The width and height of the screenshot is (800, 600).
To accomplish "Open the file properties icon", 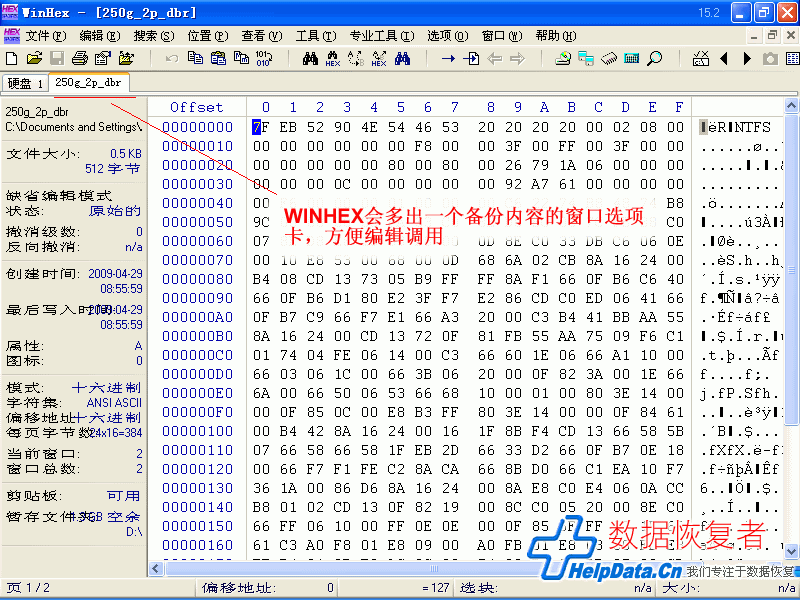I will [x=103, y=58].
